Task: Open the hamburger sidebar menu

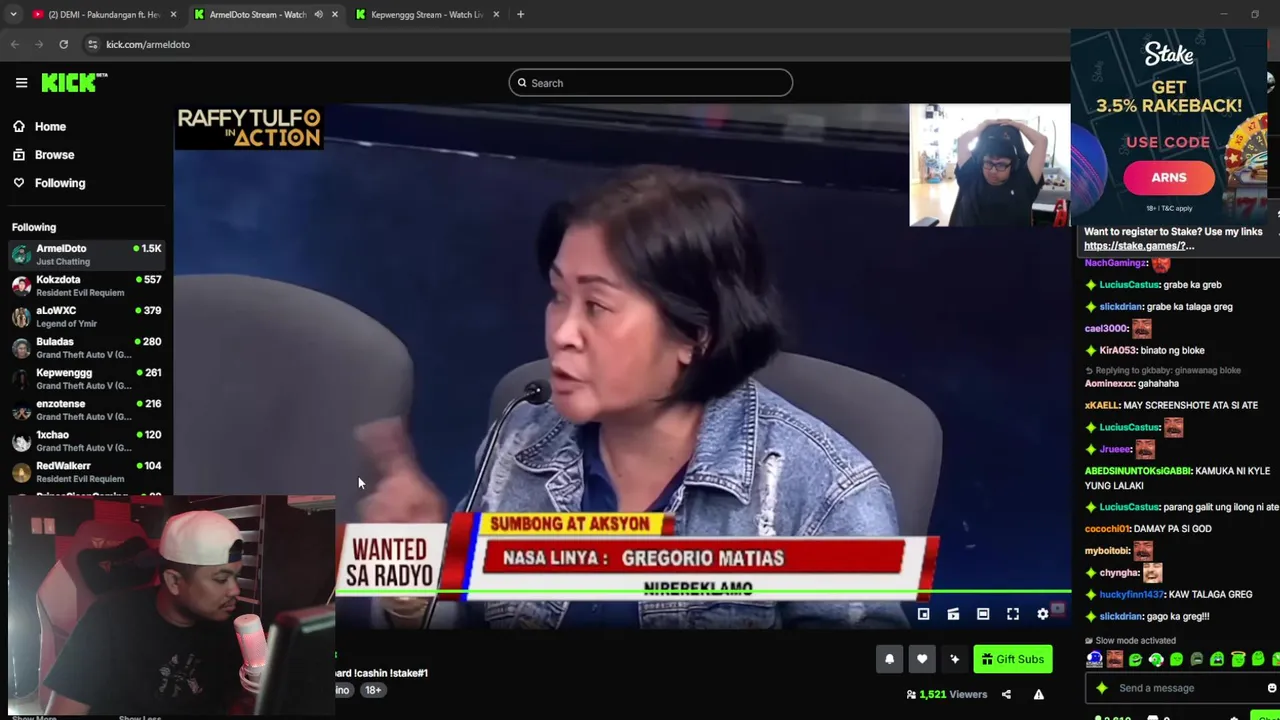Action: pyautogui.click(x=21, y=83)
